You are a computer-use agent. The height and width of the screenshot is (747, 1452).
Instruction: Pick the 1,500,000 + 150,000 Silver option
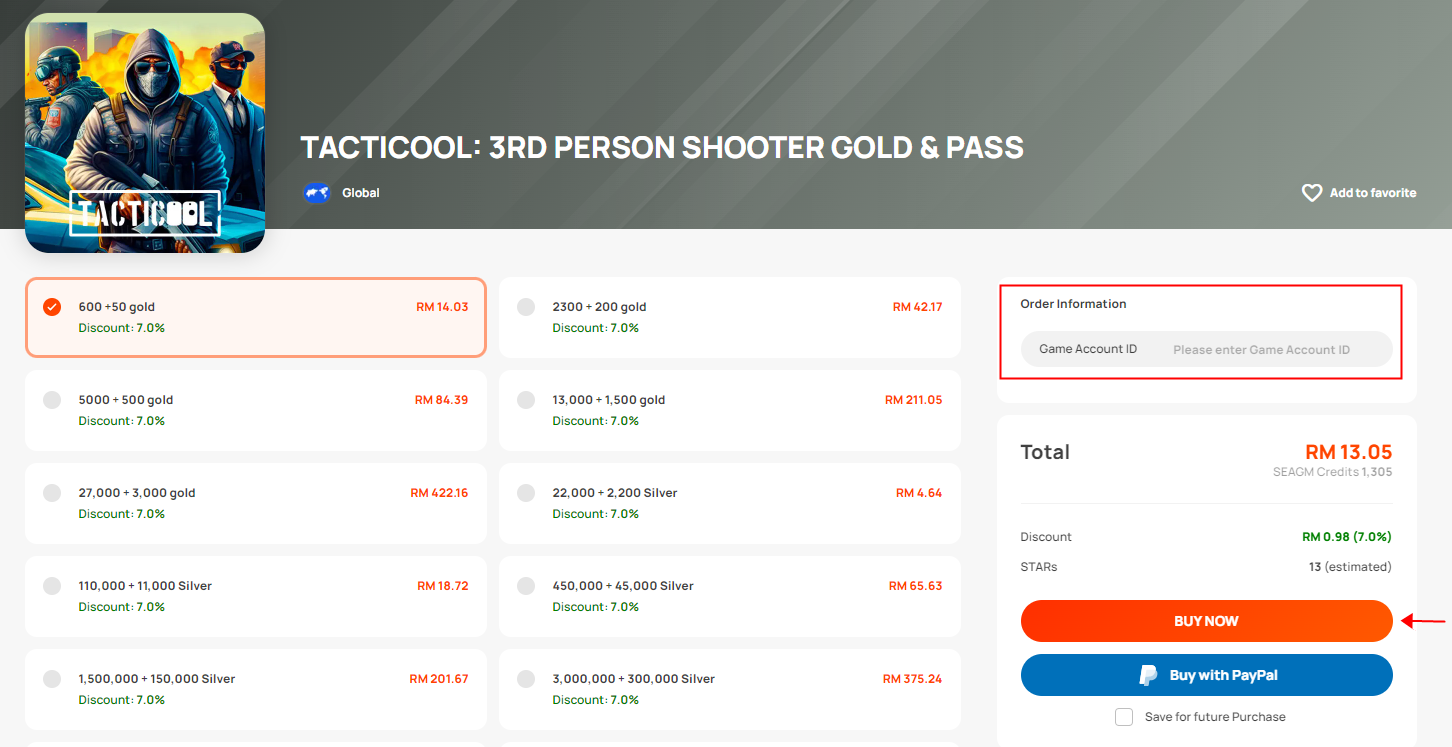(256, 689)
